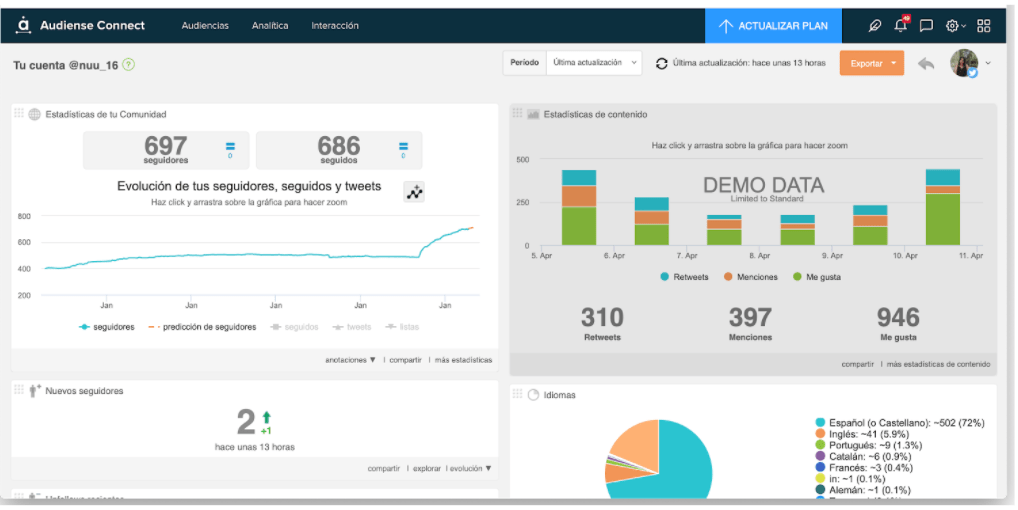The width and height of the screenshot is (1018, 510).
Task: Click the drag handle of Estadísticas de contenido
Action: click(x=517, y=113)
